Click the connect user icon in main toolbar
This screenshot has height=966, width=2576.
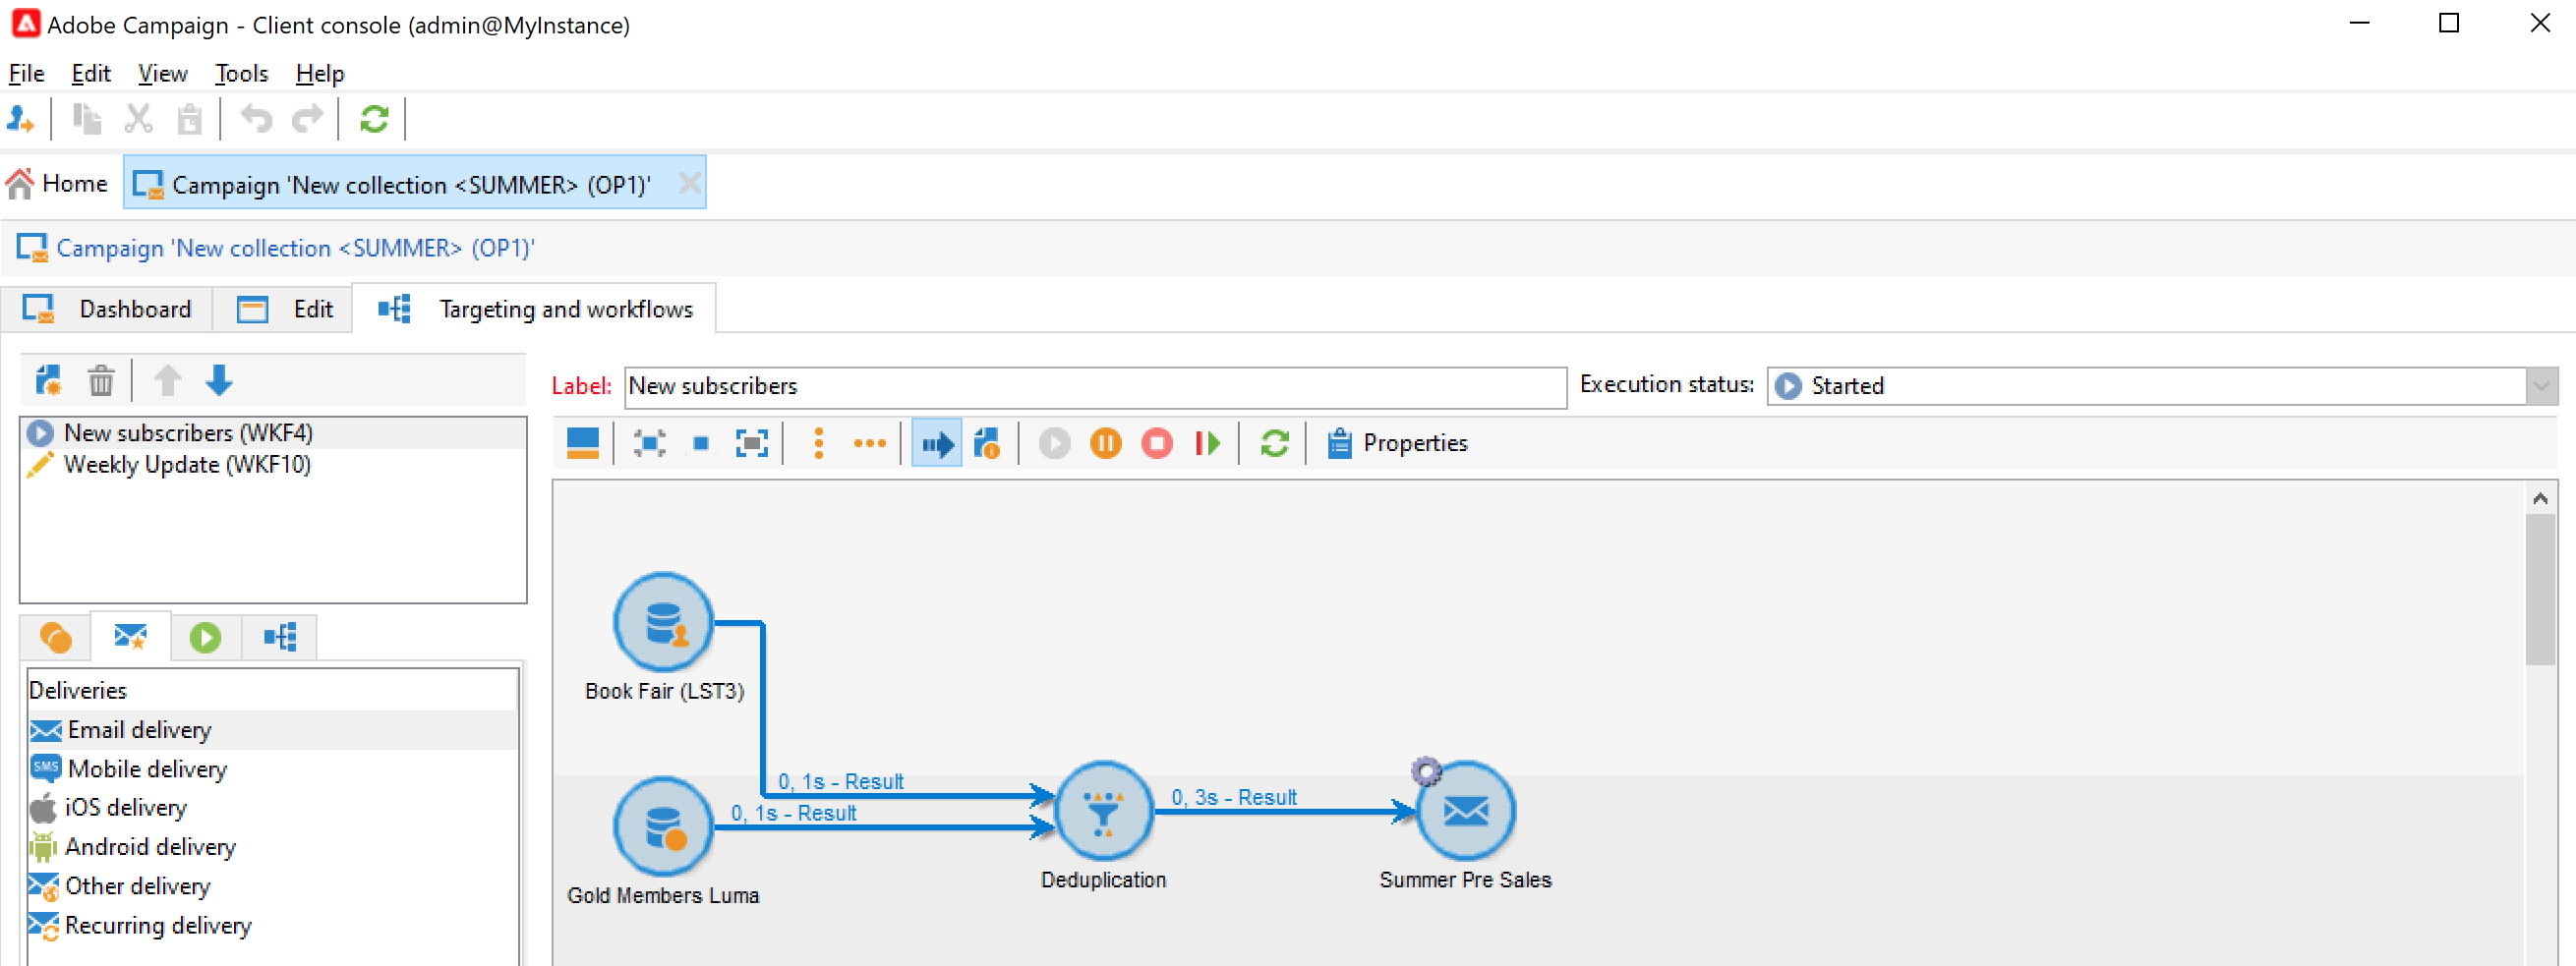click(x=20, y=120)
